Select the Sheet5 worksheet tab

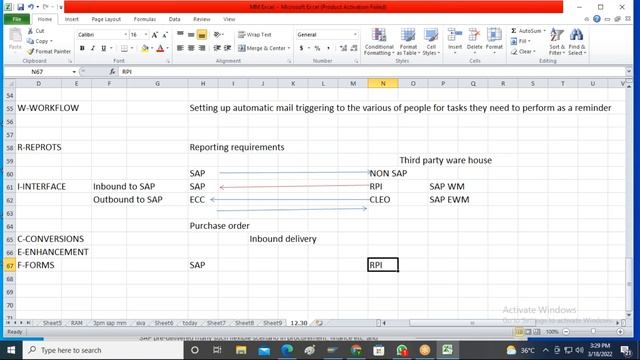52,323
